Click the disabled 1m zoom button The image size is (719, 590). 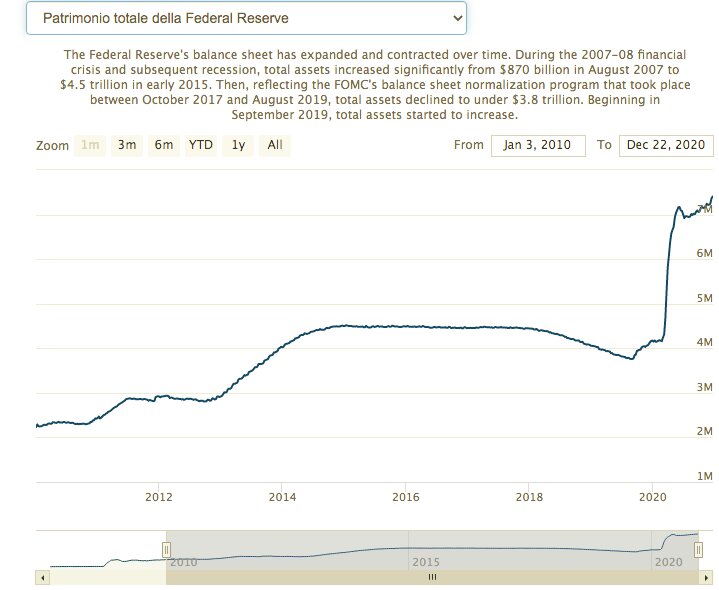pyautogui.click(x=90, y=145)
